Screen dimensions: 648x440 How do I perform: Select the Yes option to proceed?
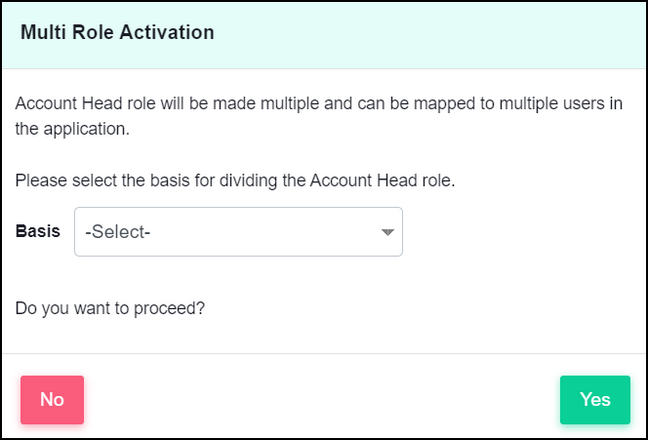point(595,400)
